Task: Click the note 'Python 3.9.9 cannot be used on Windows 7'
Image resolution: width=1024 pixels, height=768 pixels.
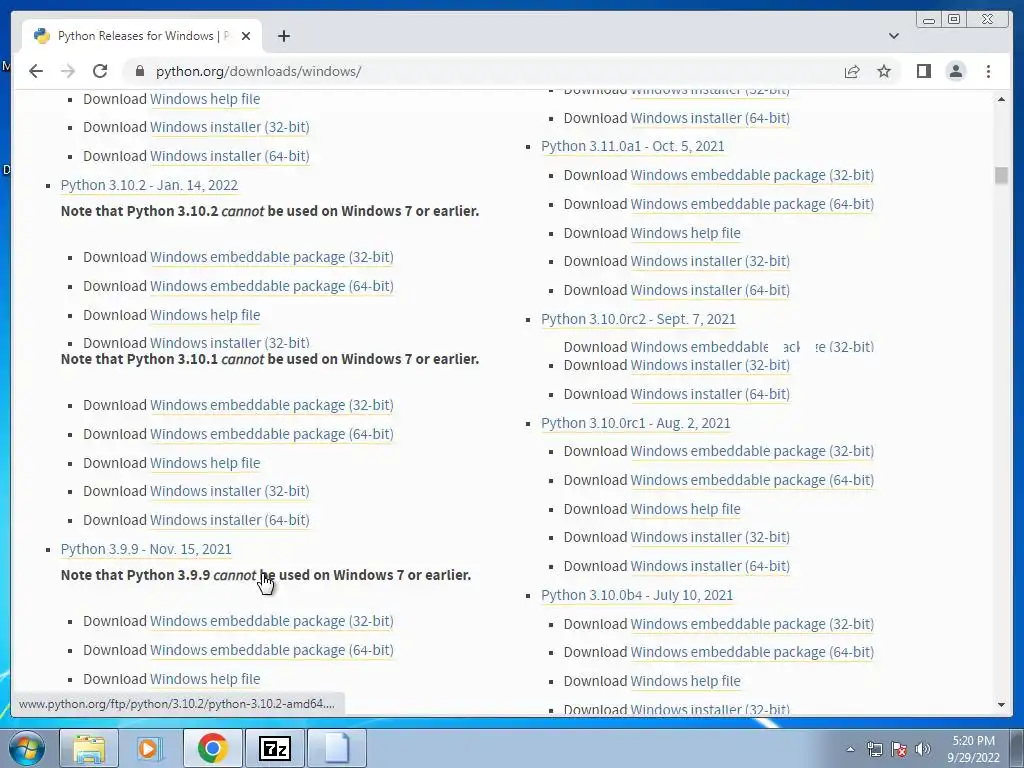Action: (x=266, y=575)
